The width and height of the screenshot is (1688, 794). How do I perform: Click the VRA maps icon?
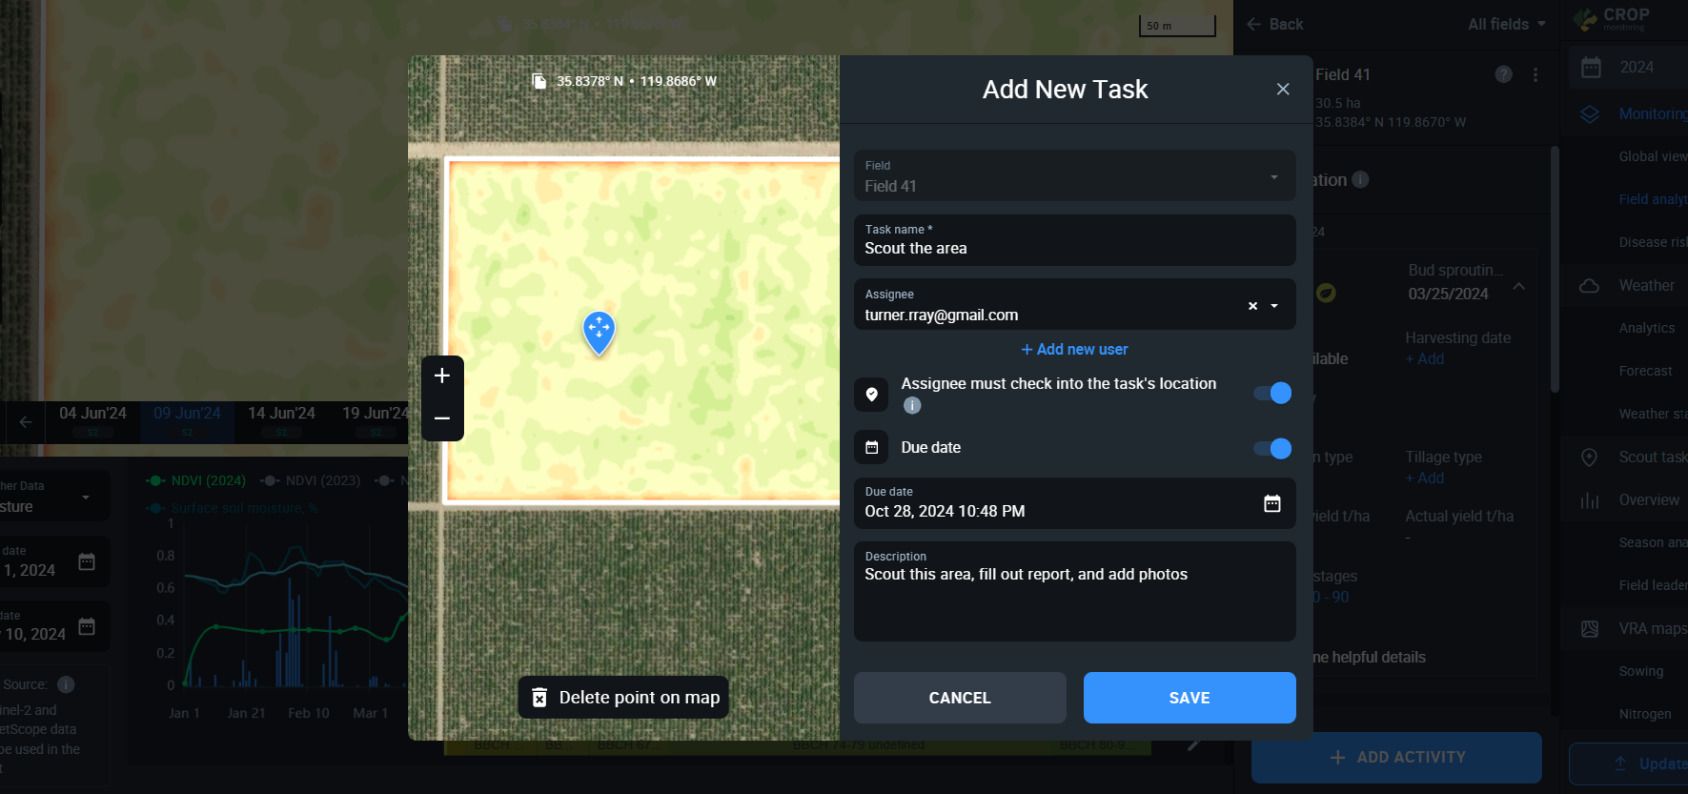[1589, 629]
